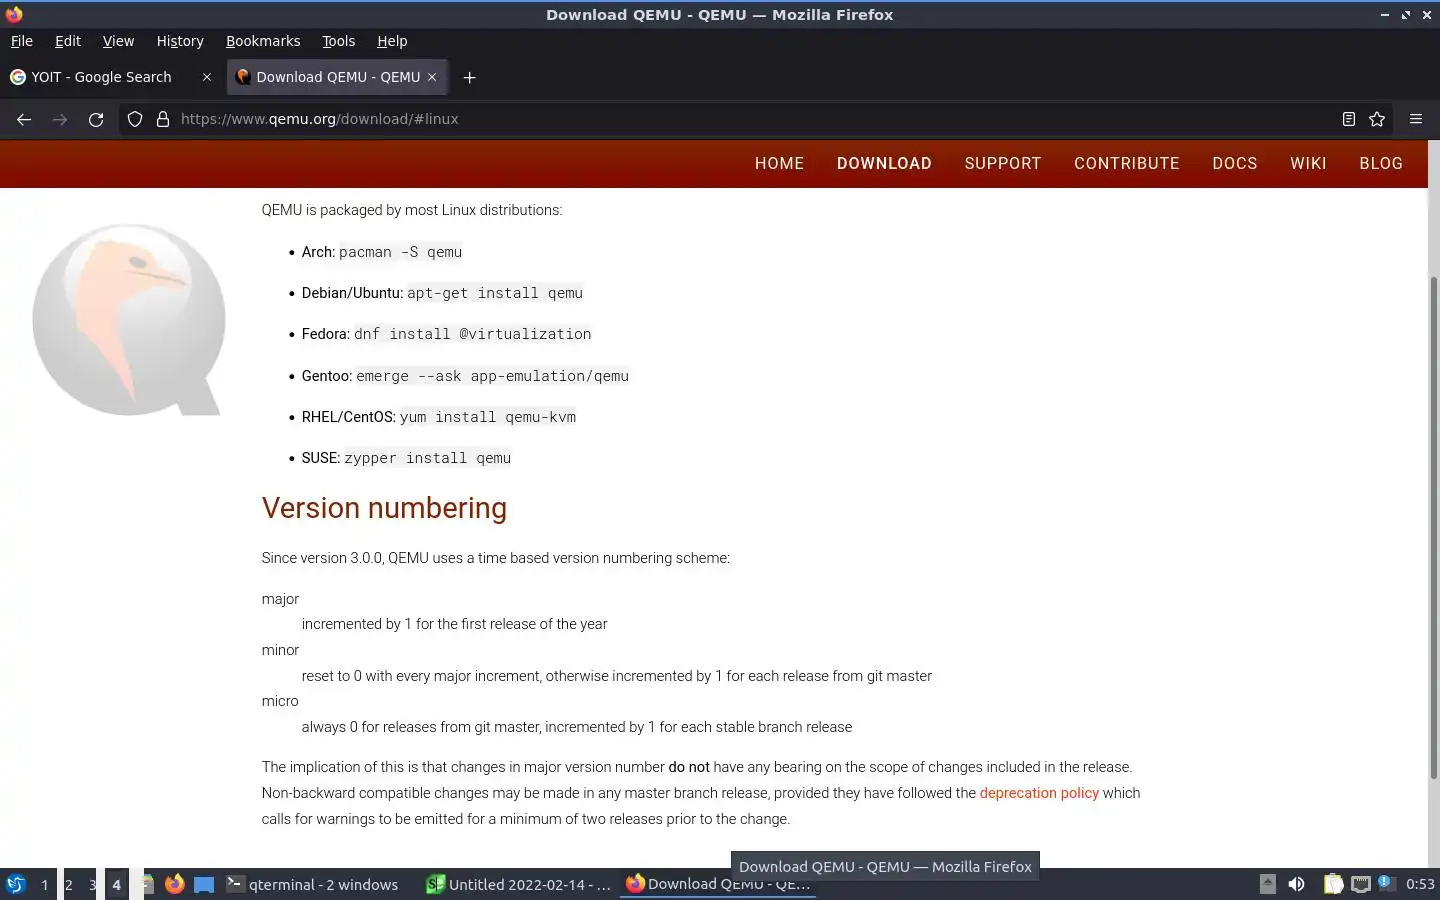Open the Firefox hamburger application menu

click(x=1416, y=119)
